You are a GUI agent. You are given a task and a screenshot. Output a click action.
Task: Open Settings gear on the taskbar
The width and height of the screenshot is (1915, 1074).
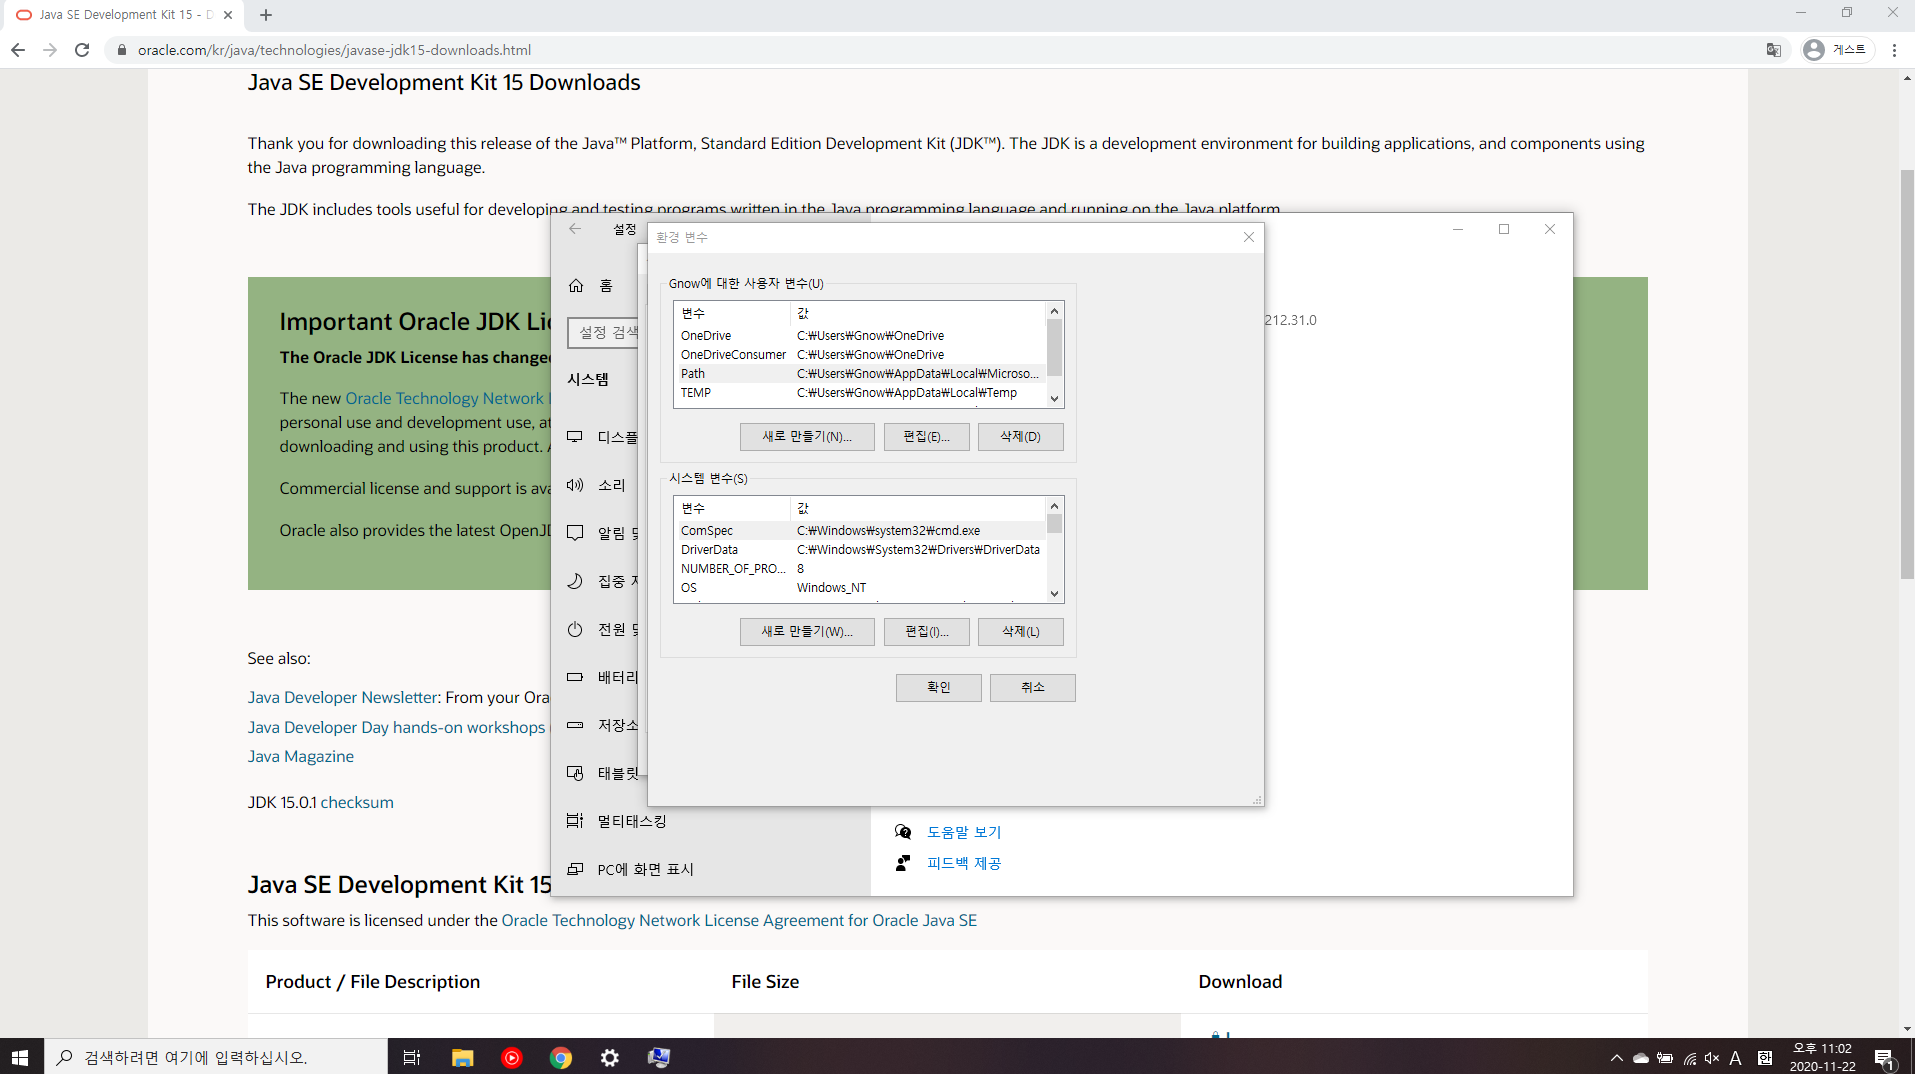tap(610, 1057)
